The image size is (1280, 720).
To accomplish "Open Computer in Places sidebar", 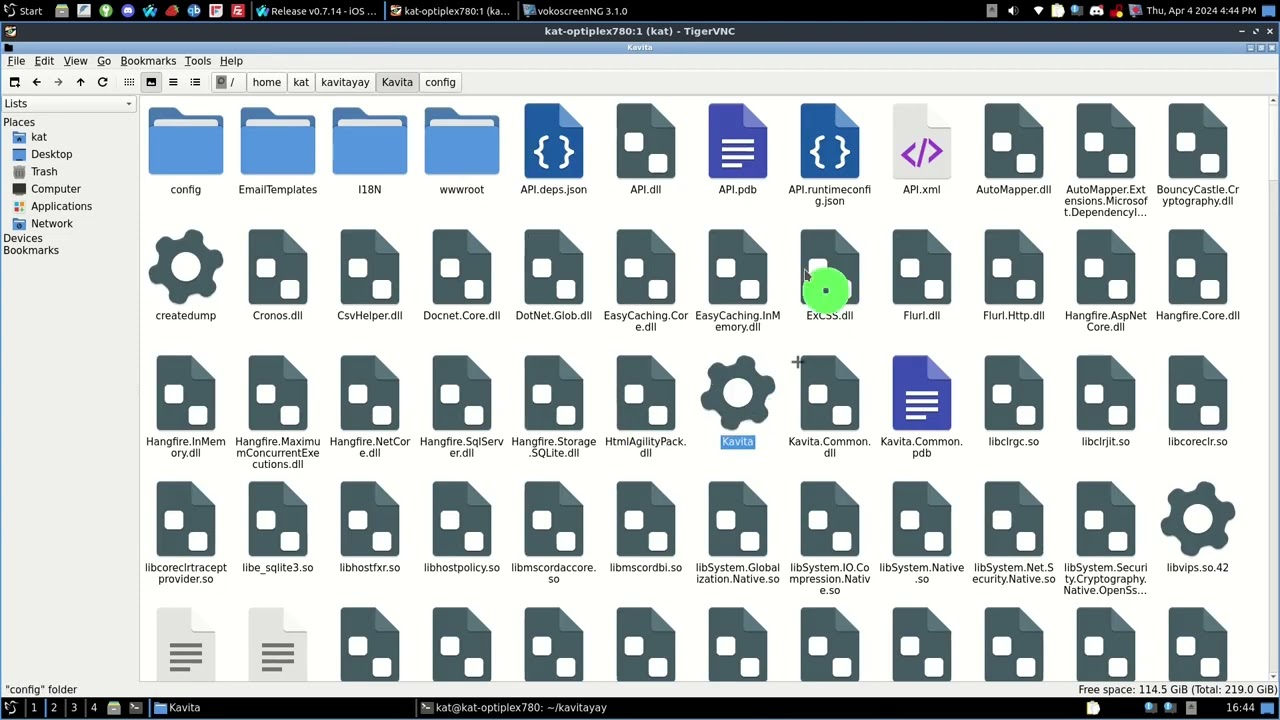I will tap(55, 189).
